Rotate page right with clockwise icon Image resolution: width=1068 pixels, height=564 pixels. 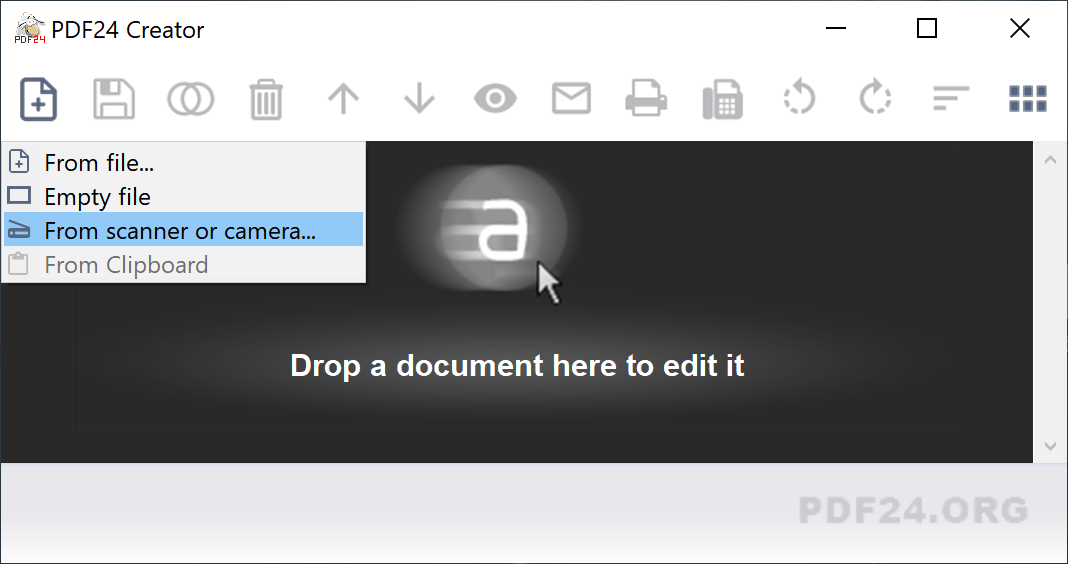875,99
